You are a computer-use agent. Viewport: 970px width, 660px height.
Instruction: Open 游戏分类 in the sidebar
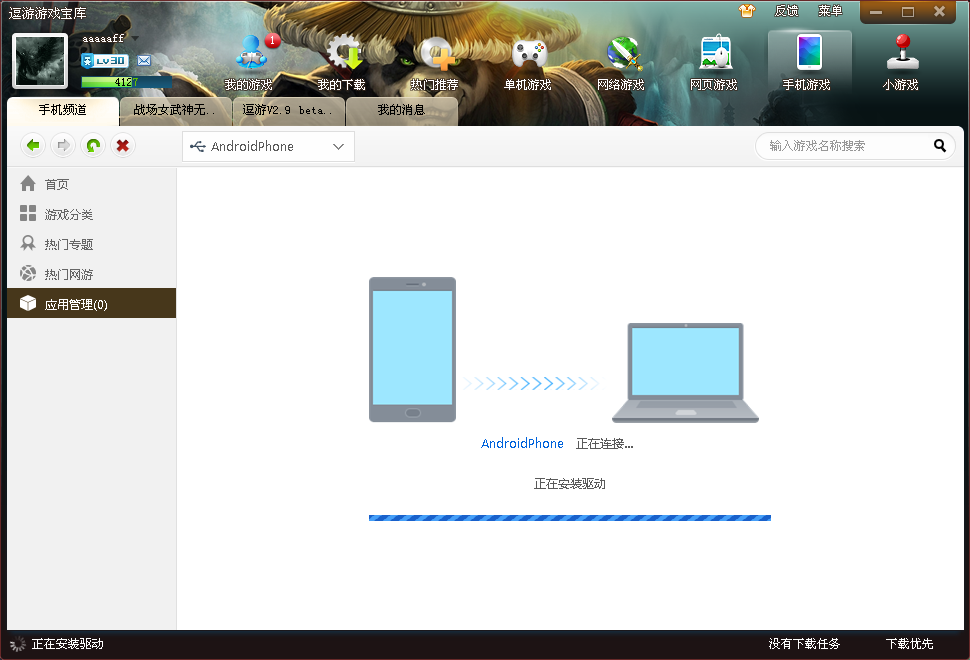[x=92, y=214]
